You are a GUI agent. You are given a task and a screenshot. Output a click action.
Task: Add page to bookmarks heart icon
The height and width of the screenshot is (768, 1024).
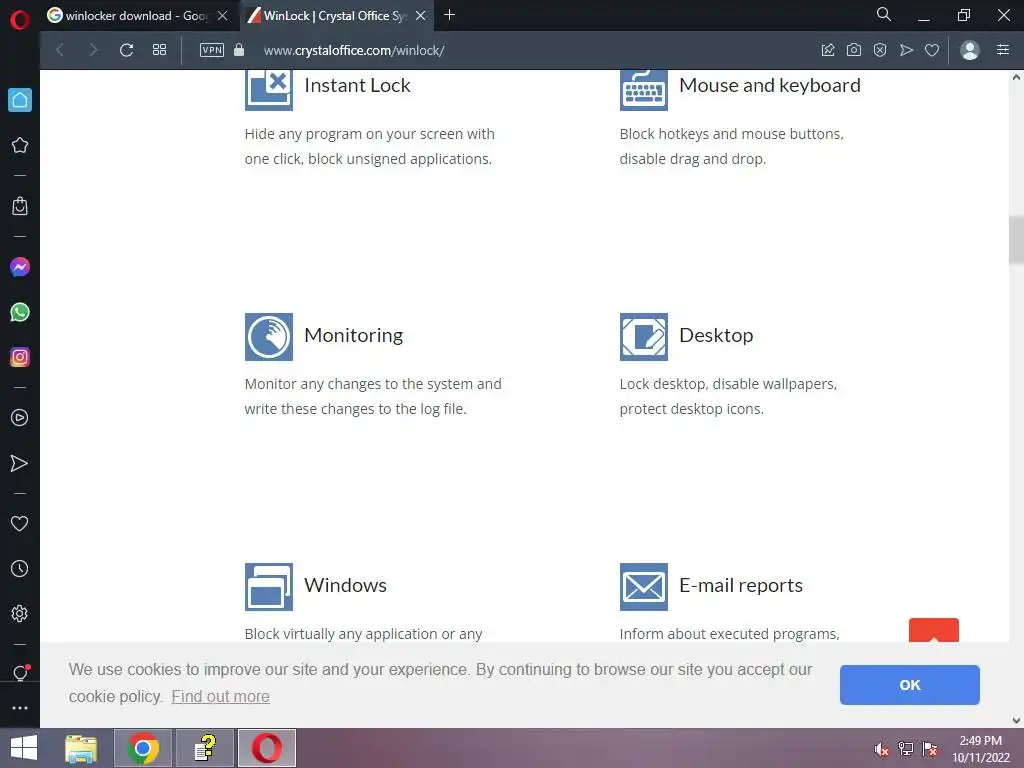click(x=932, y=50)
